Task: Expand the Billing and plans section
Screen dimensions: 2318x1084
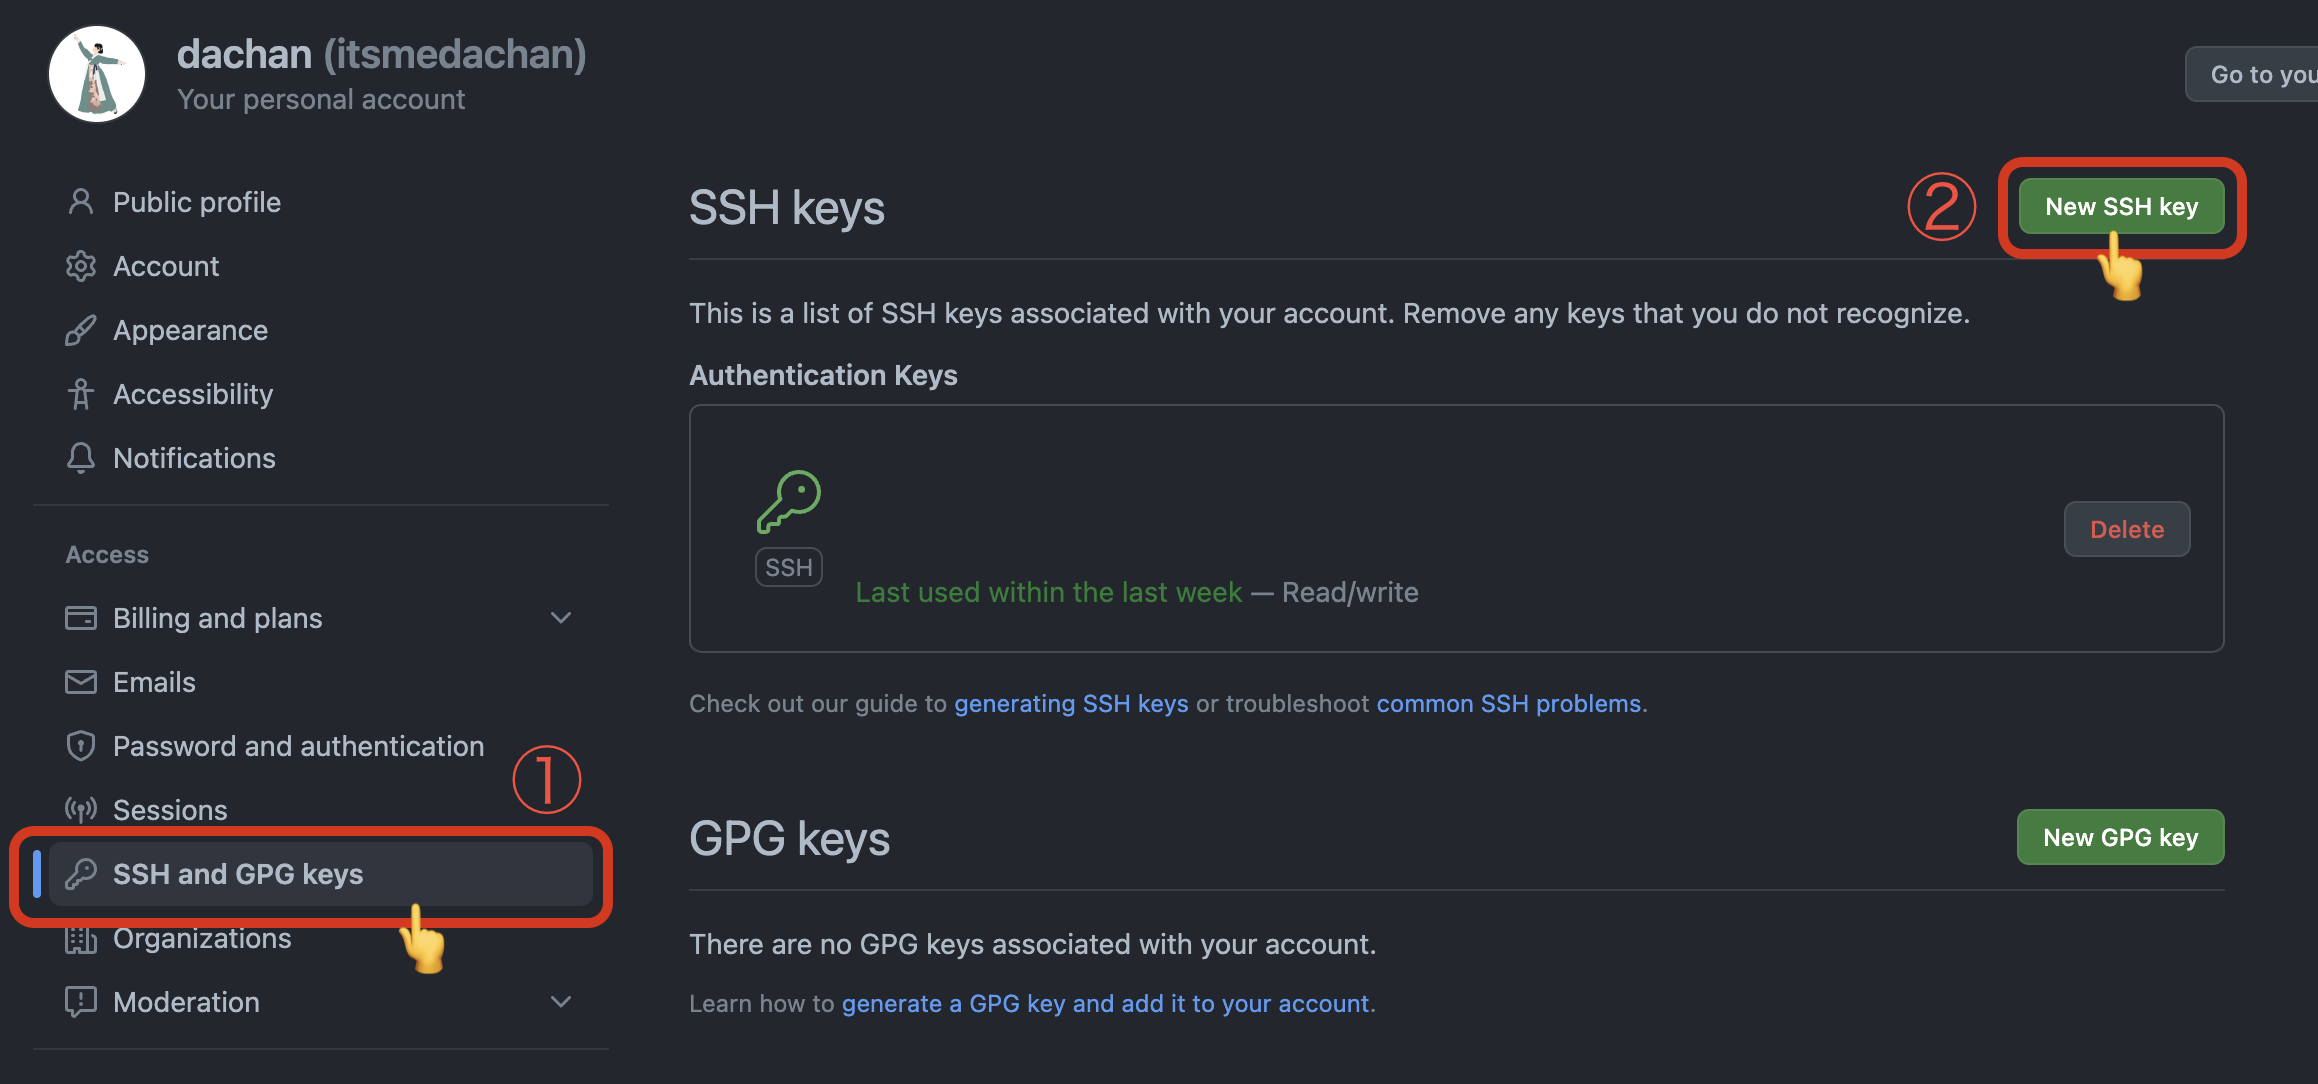Action: point(561,617)
